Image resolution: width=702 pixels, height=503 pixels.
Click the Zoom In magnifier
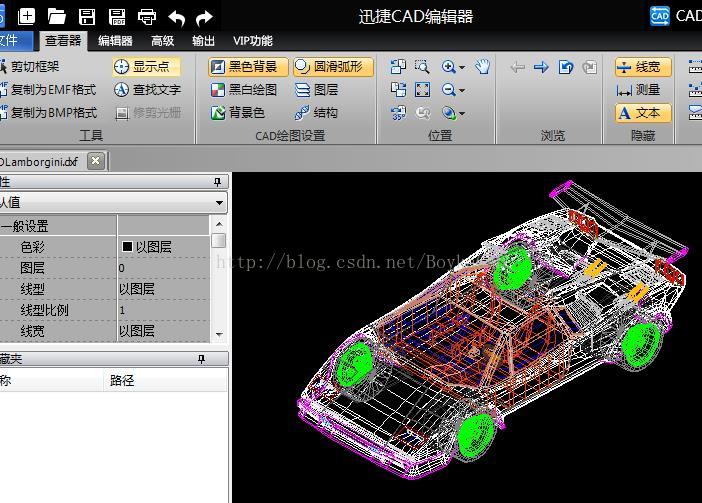(448, 67)
